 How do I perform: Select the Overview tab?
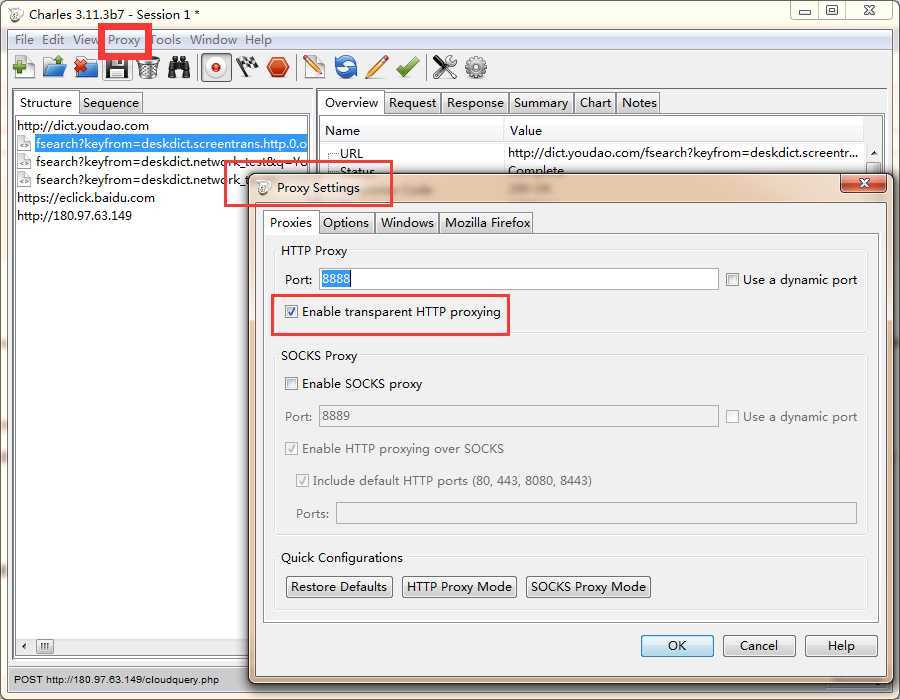click(x=351, y=102)
